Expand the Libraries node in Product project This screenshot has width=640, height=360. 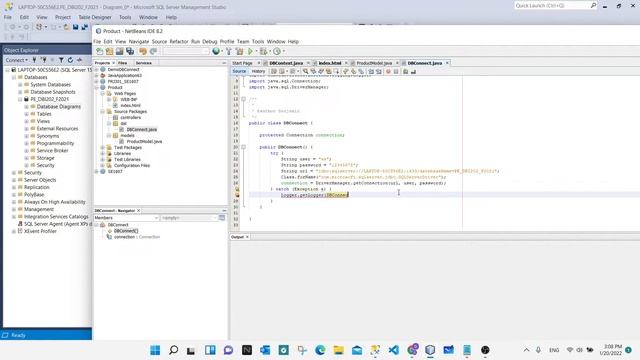pos(103,153)
